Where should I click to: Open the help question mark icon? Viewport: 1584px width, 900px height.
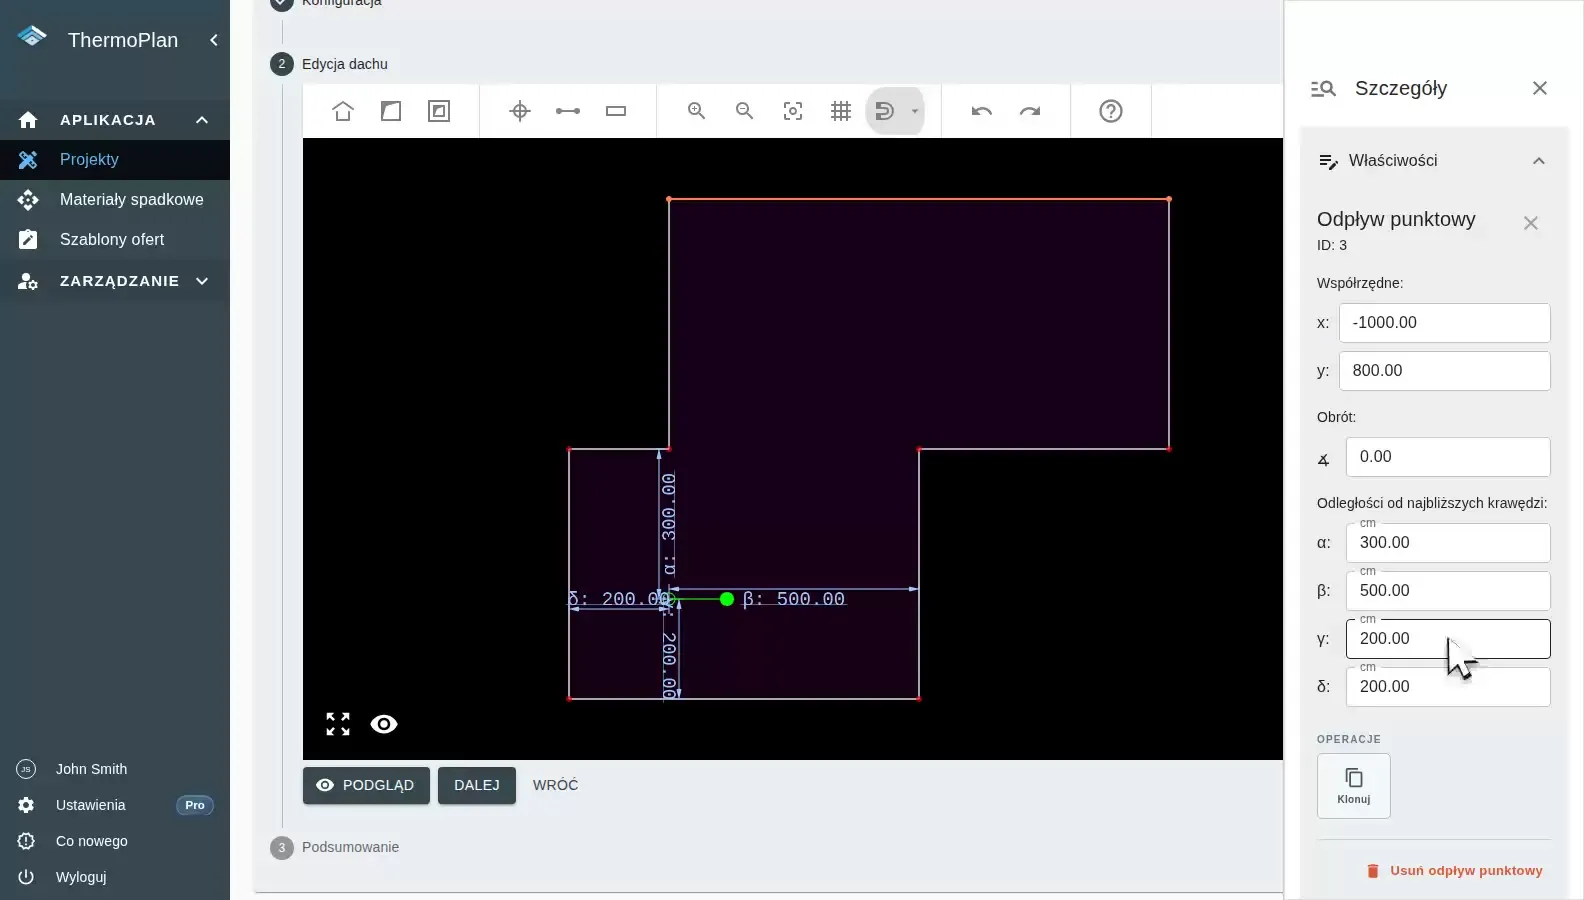(x=1111, y=111)
